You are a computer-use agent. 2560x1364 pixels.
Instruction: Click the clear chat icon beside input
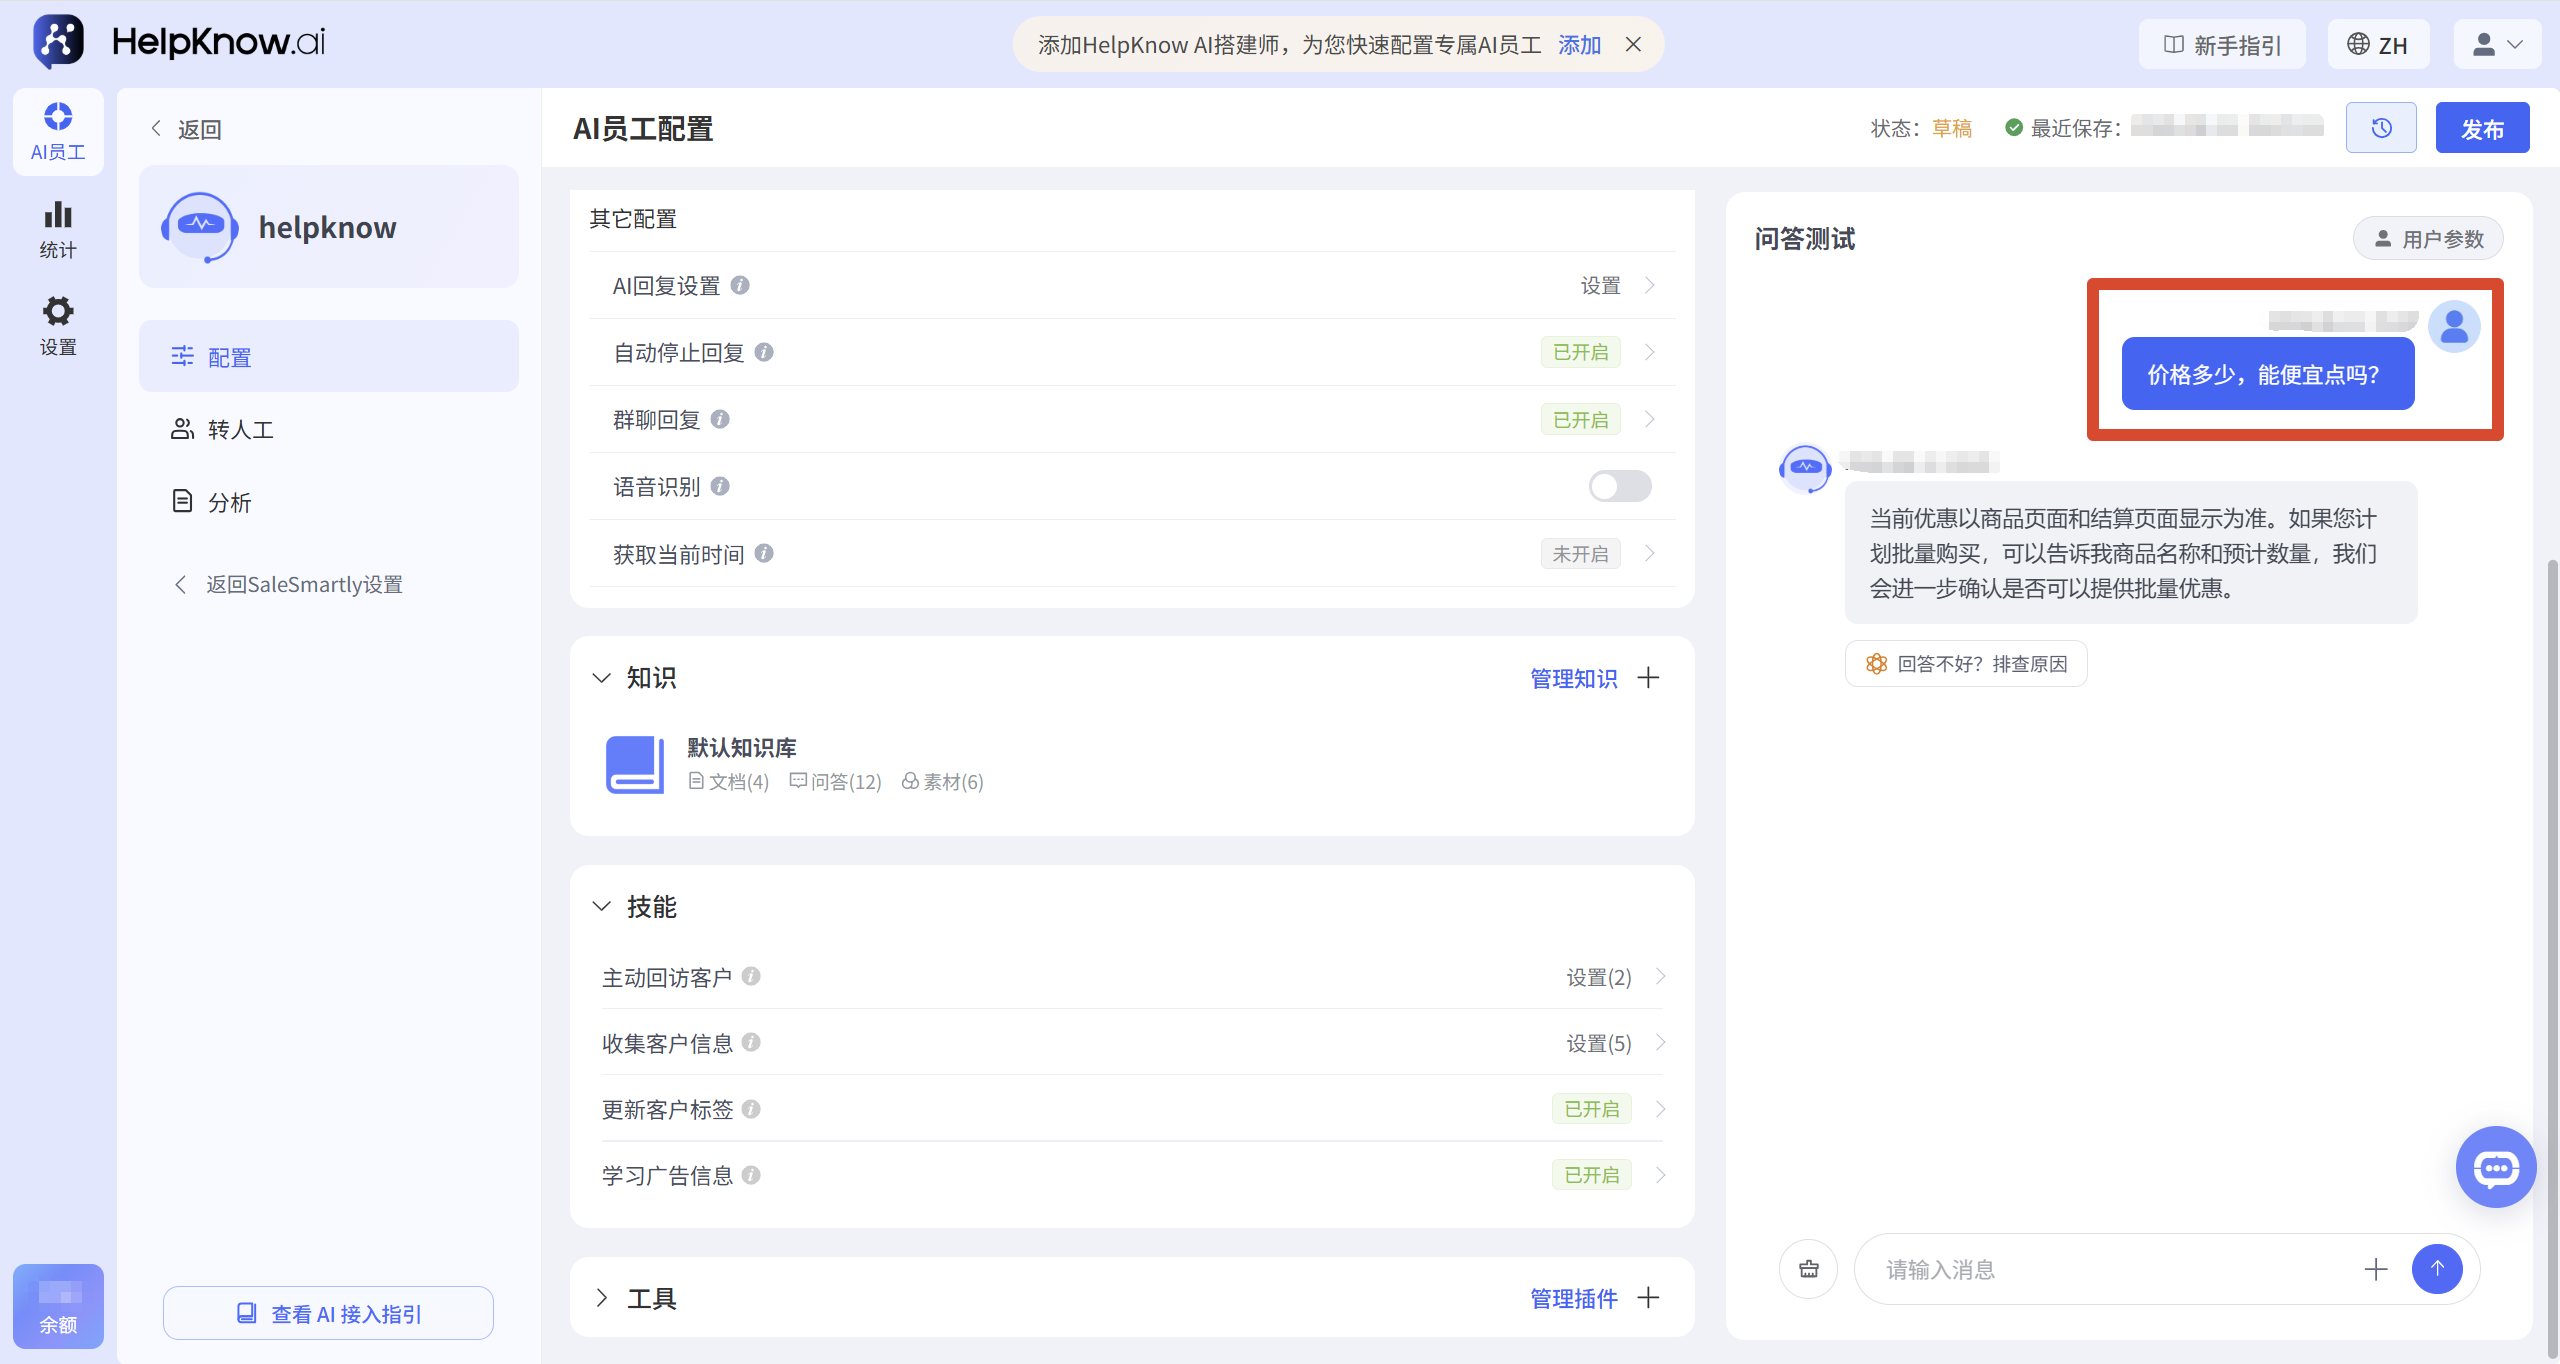[x=1809, y=1269]
